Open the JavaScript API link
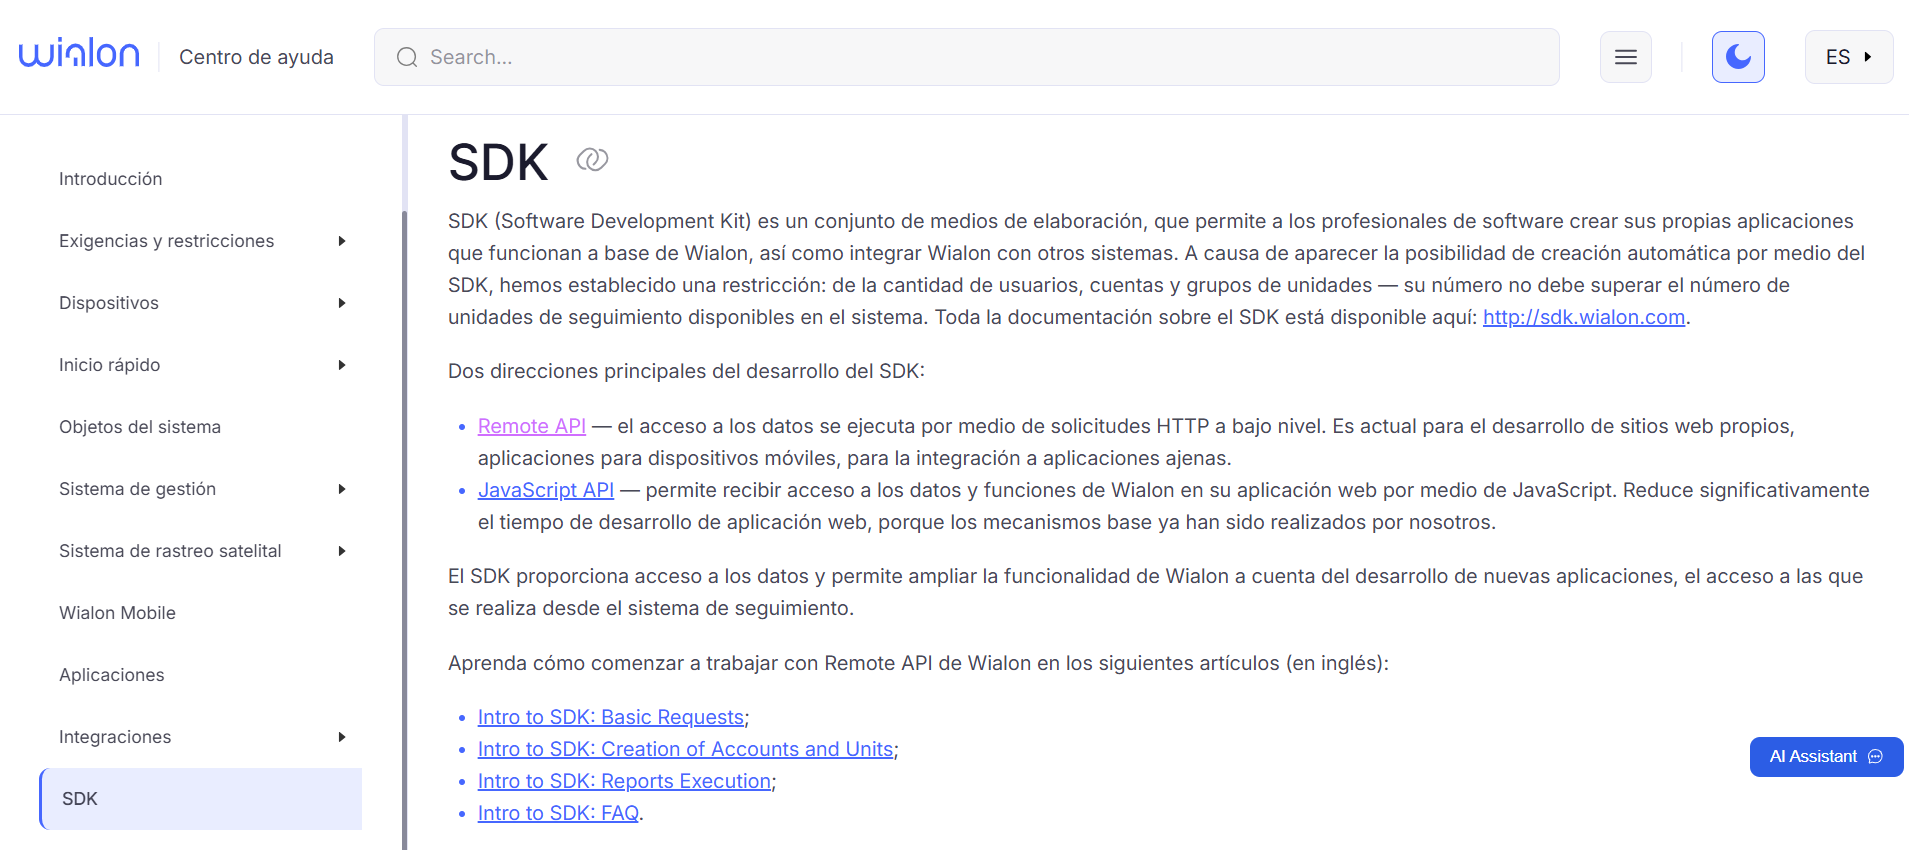The image size is (1909, 850). [545, 490]
